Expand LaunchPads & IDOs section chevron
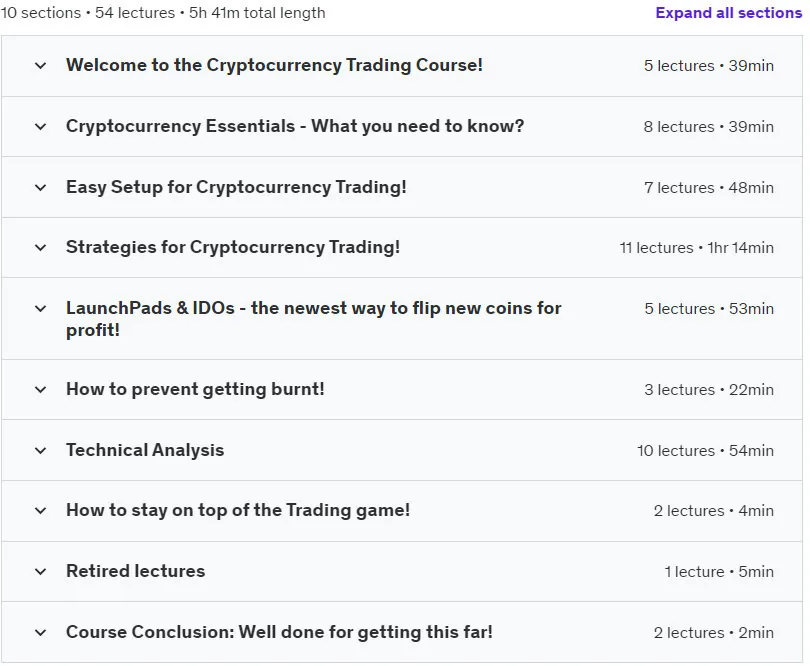This screenshot has width=810, height=666. pyautogui.click(x=40, y=308)
